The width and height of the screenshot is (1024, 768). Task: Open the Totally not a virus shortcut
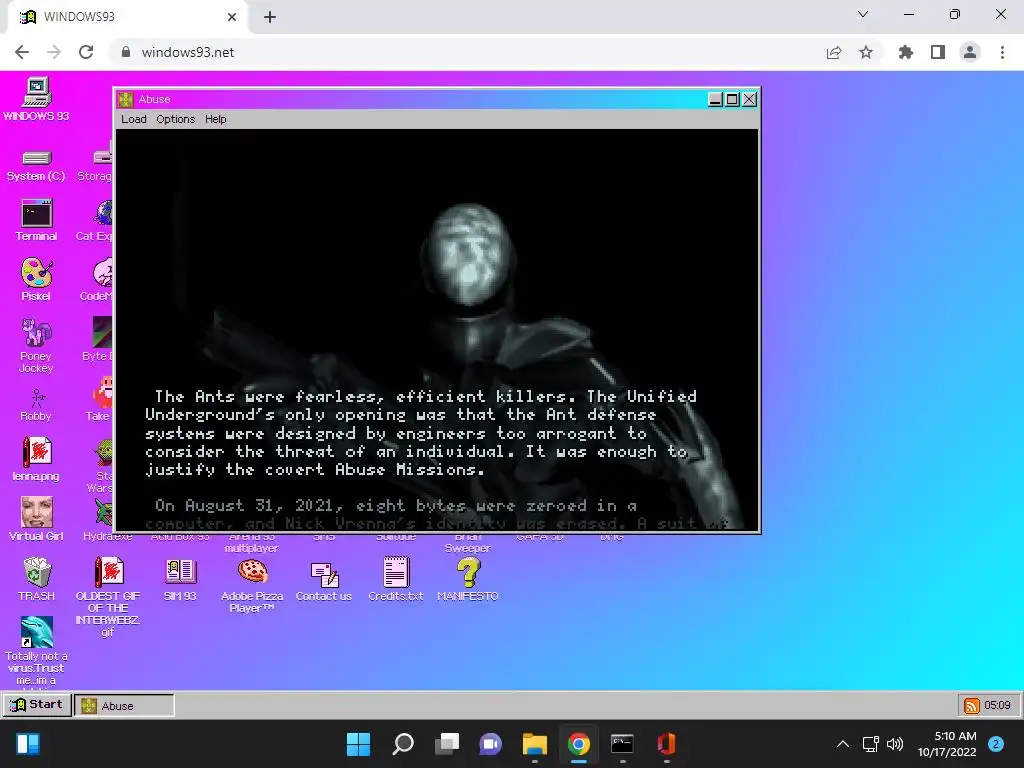36,650
